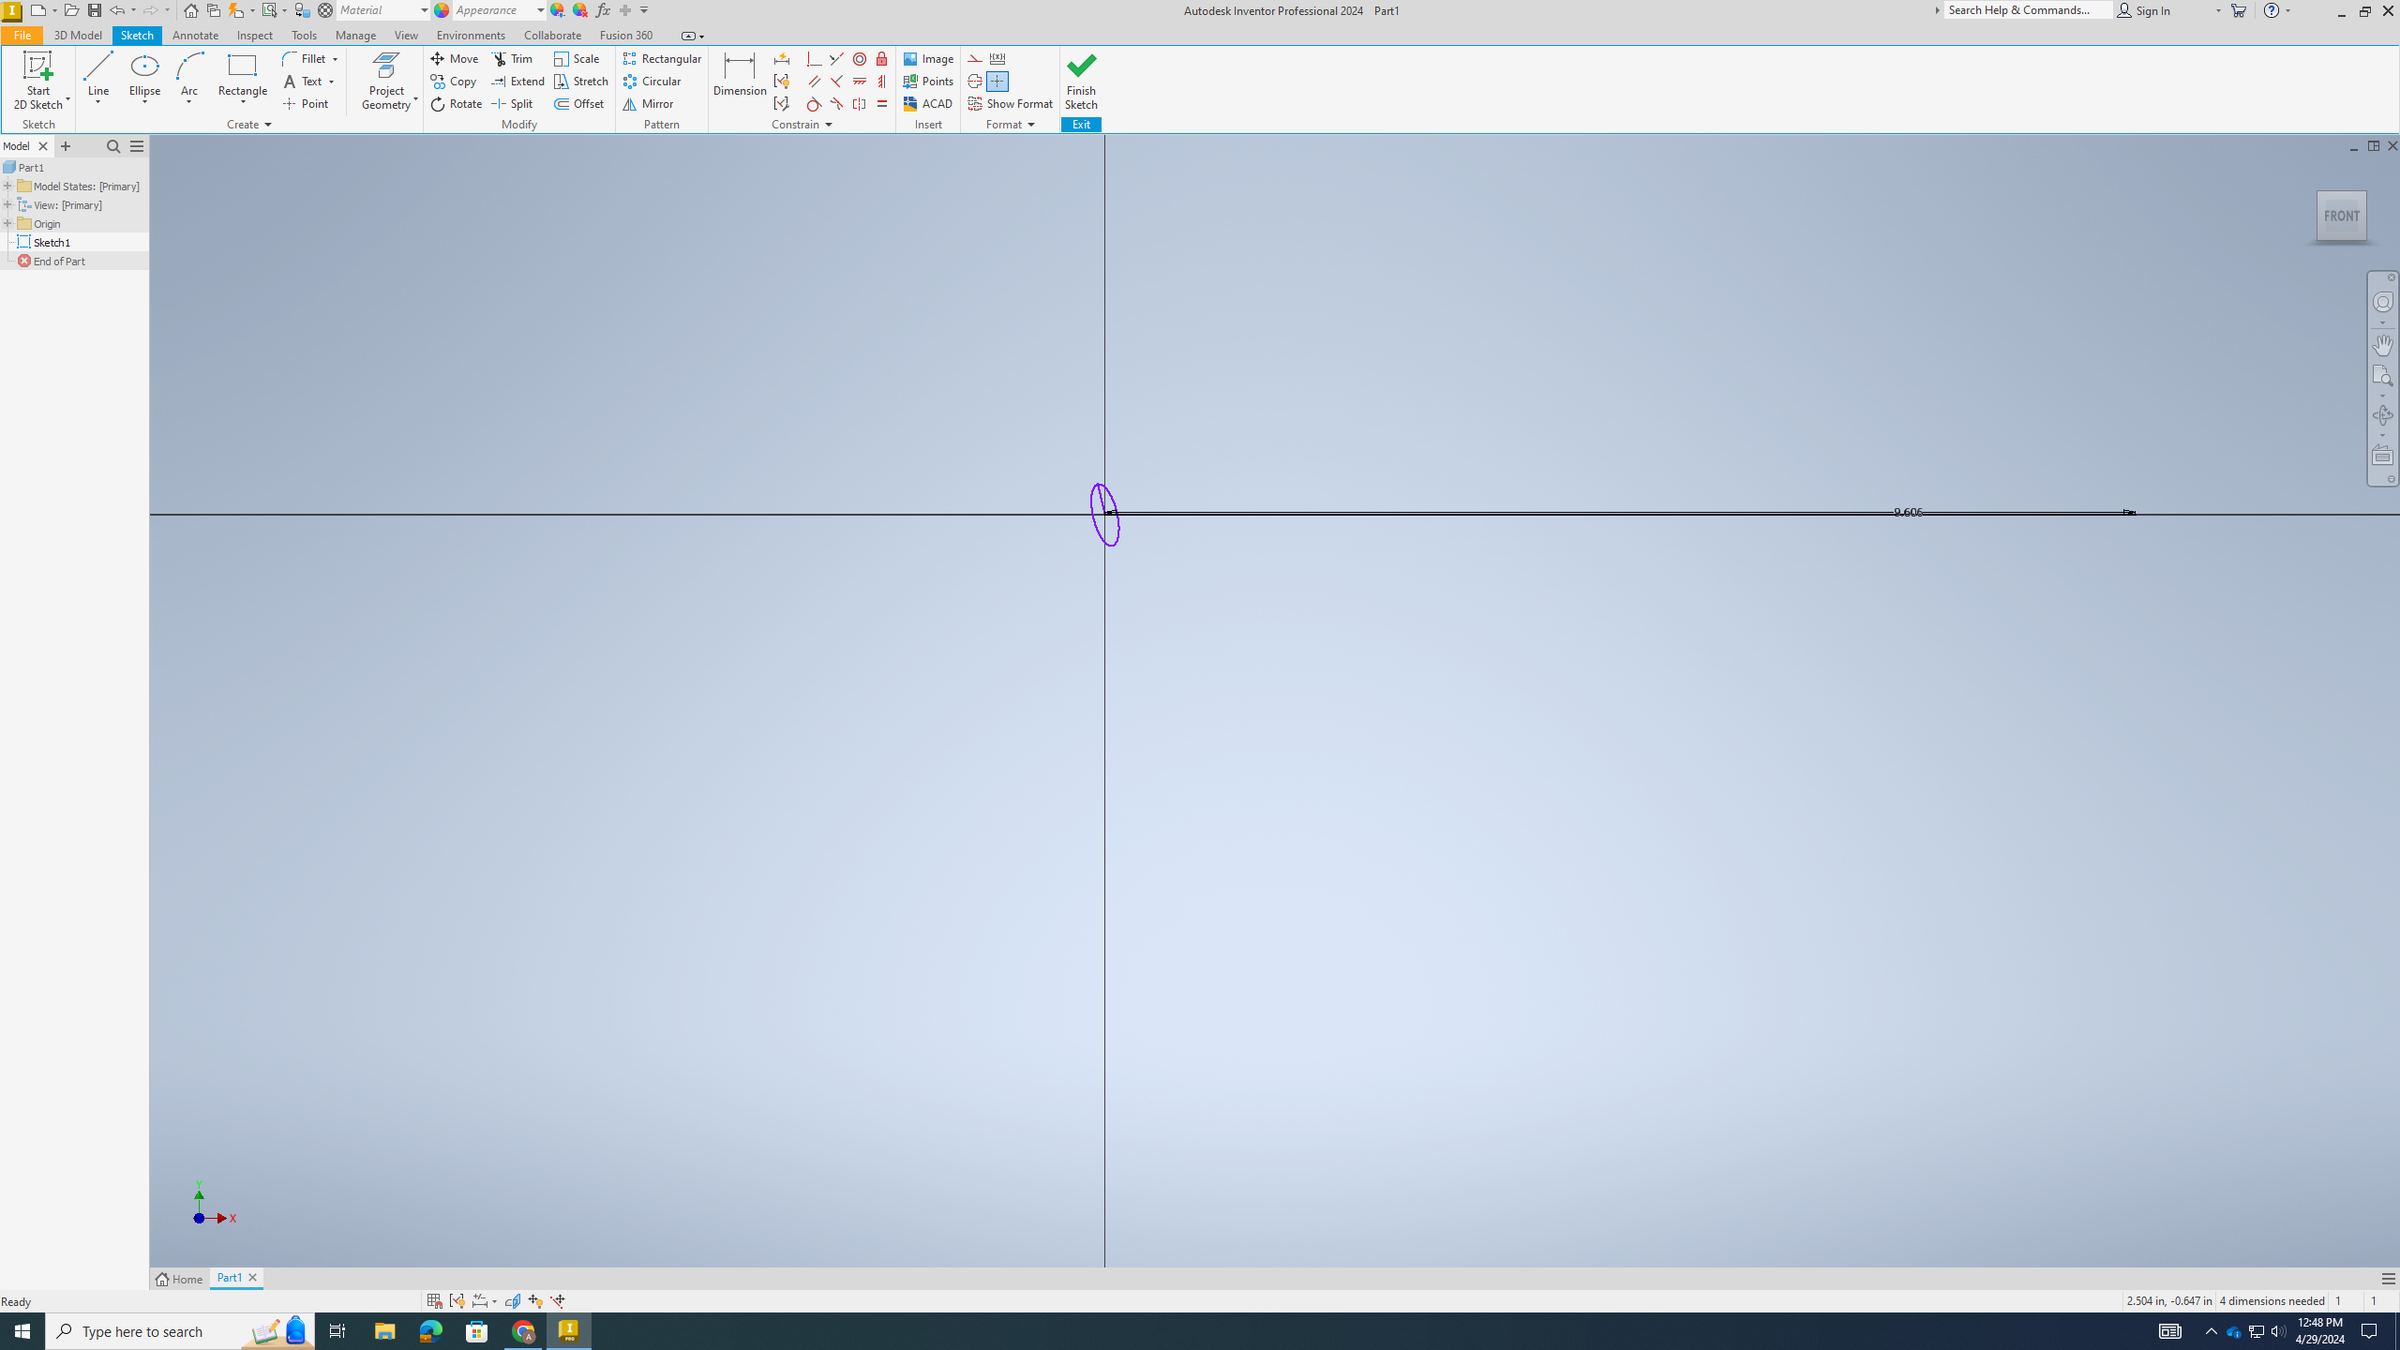Click the Finish Sketch checkmark
This screenshot has width=2400, height=1350.
[x=1081, y=66]
